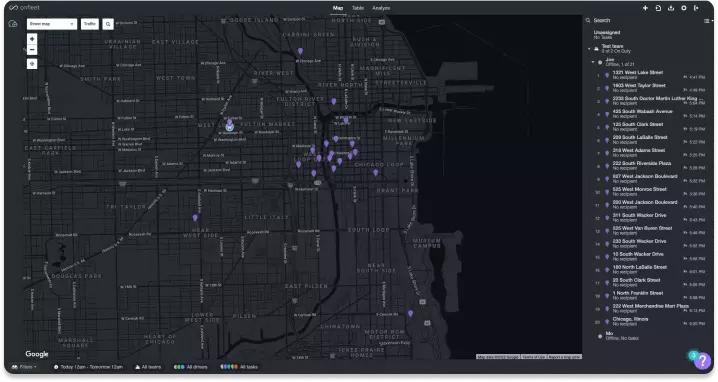Select task 627 West Jackson Boulevard
Image resolution: width=718 pixels, height=382 pixels.
pyautogui.click(x=650, y=178)
